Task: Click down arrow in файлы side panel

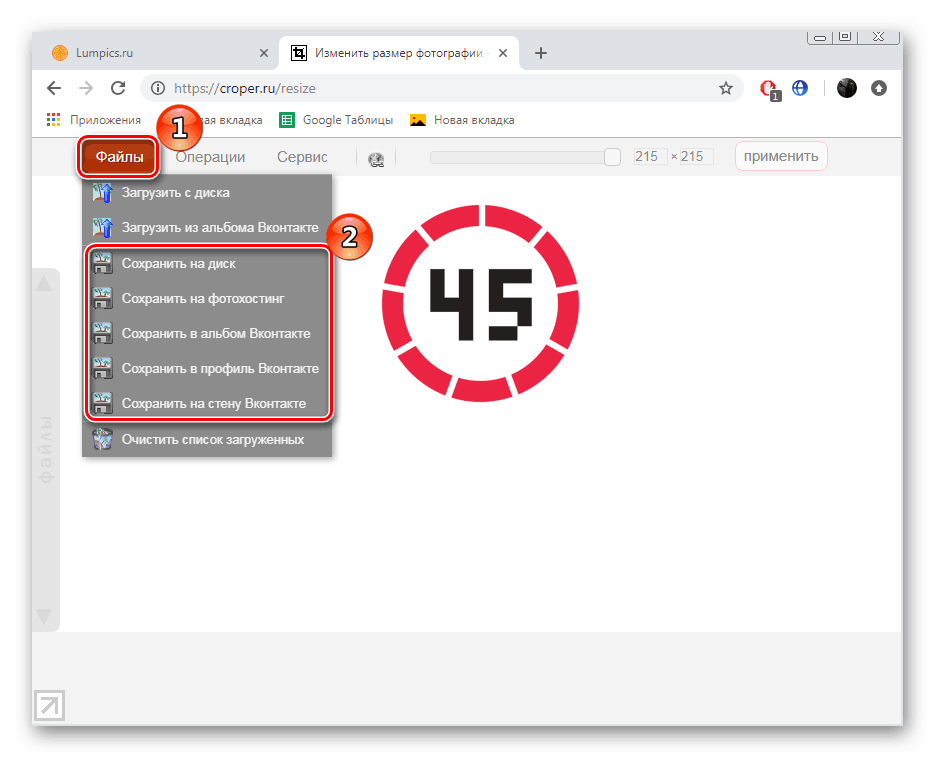Action: (44, 615)
